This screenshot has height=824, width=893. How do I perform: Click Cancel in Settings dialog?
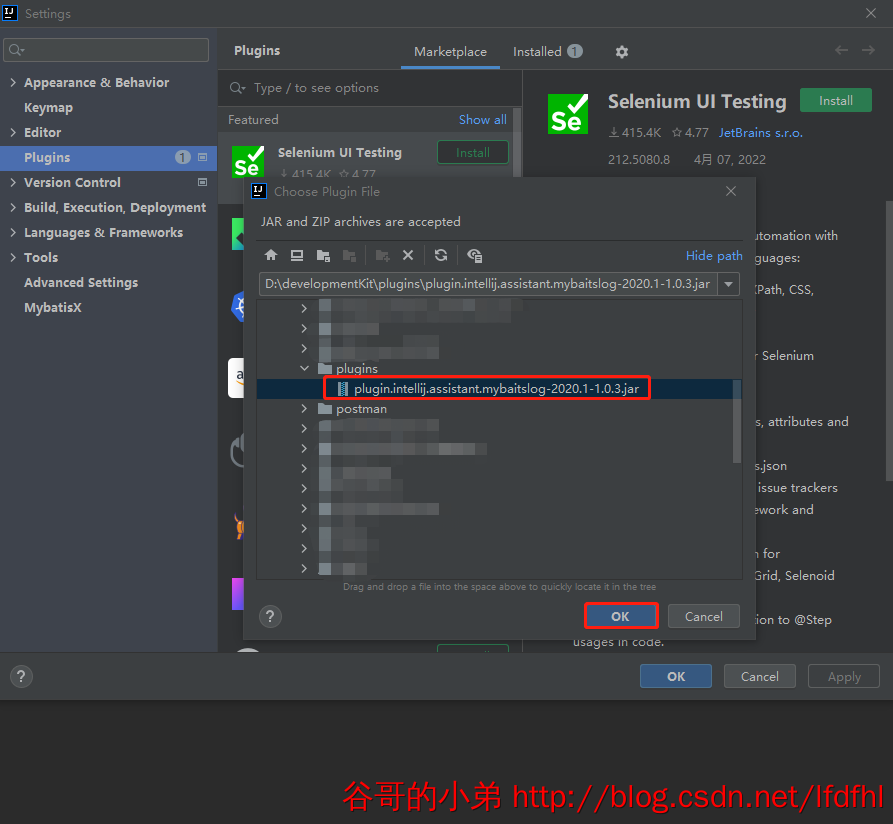click(x=760, y=676)
